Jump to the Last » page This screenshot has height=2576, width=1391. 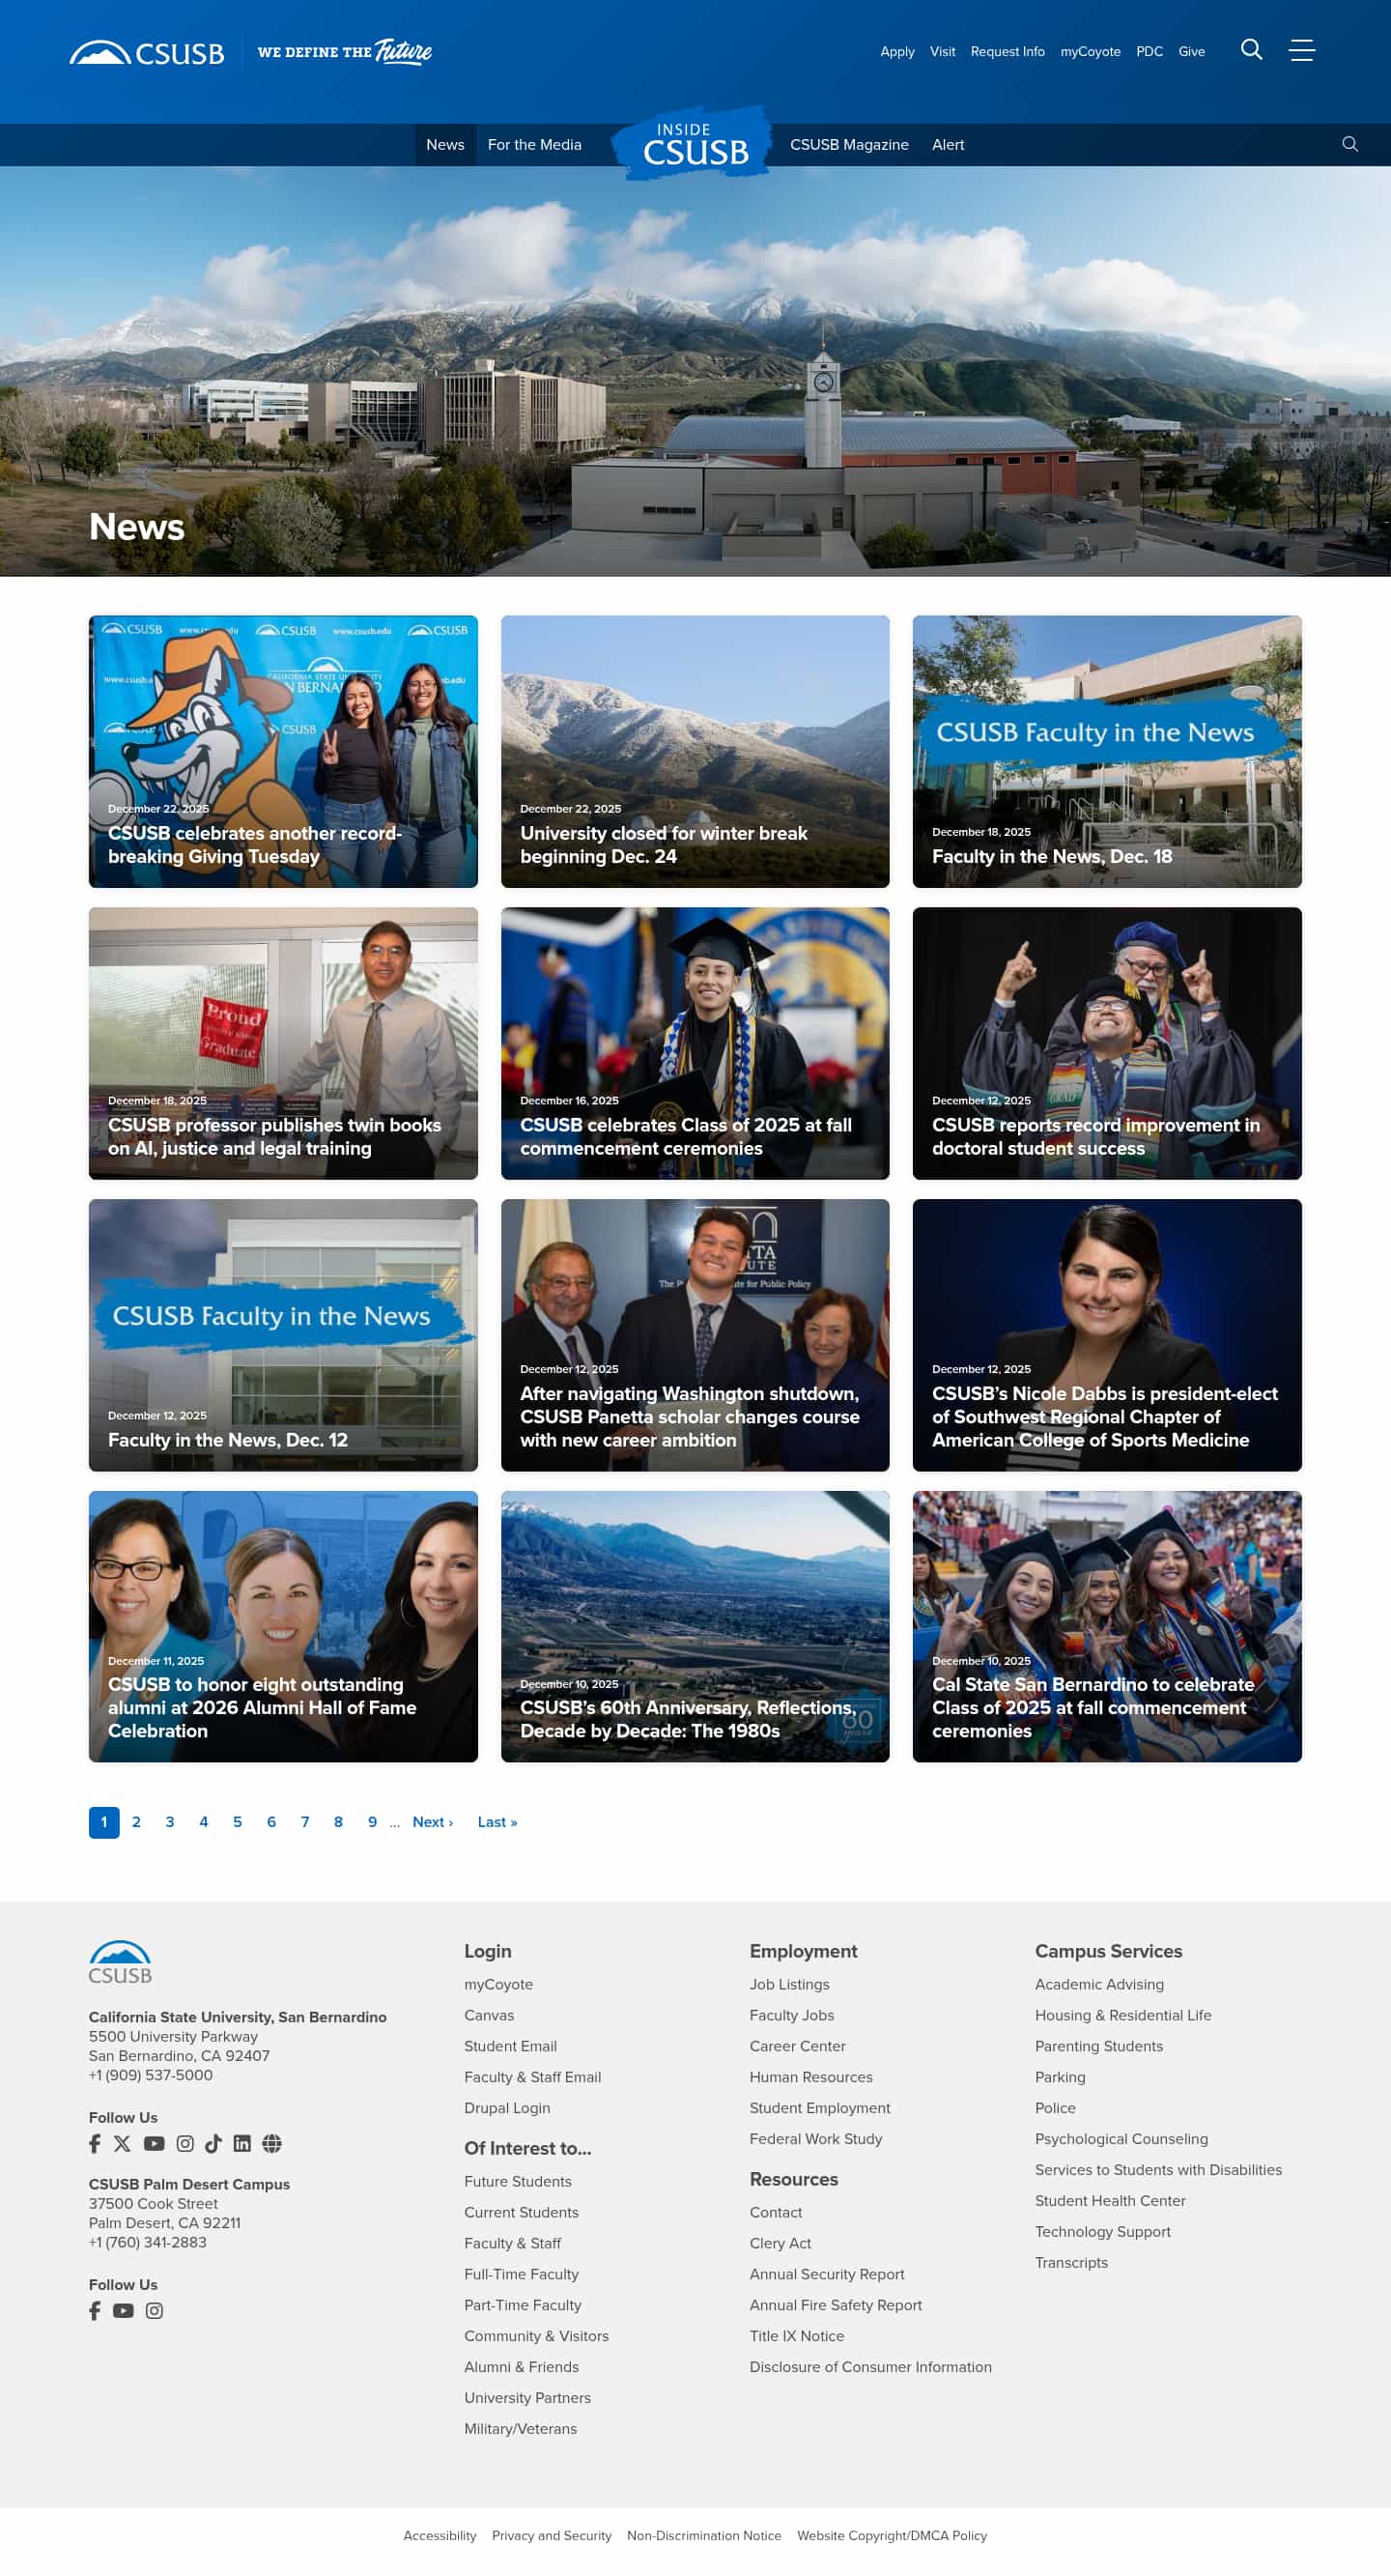click(x=497, y=1822)
